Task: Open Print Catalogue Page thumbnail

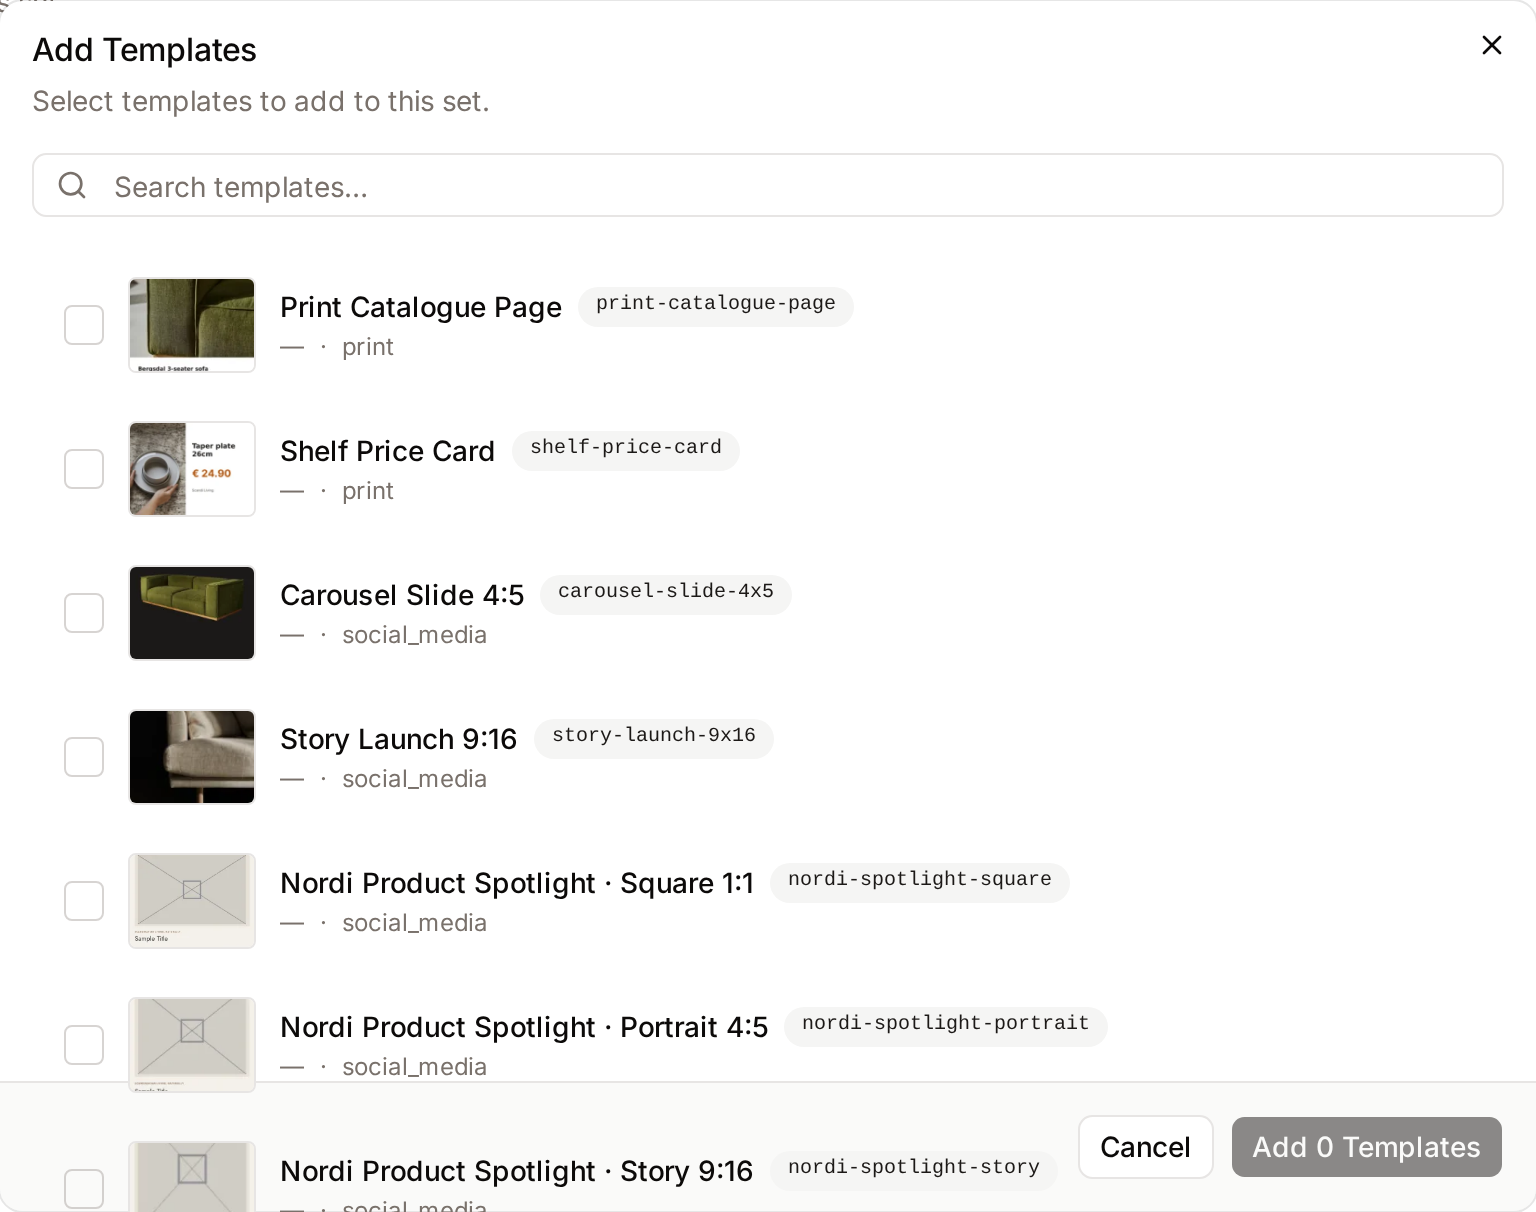Action: [x=192, y=325]
